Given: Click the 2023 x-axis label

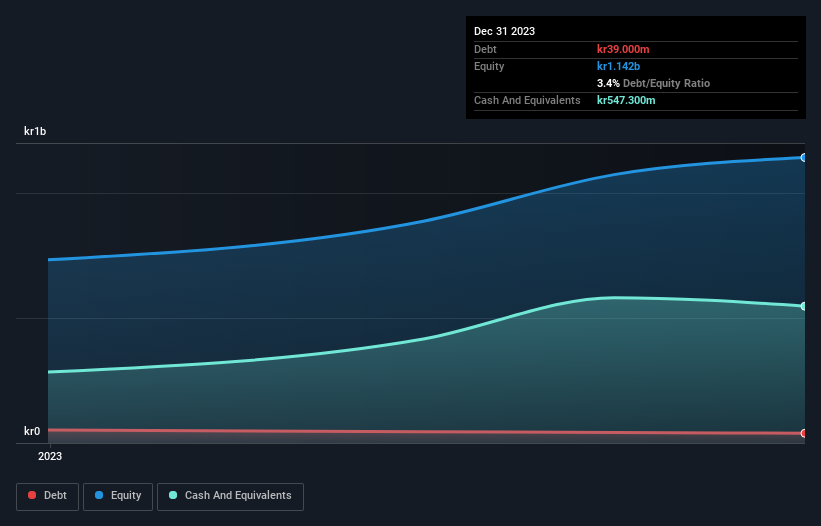Looking at the screenshot, I should (50, 456).
